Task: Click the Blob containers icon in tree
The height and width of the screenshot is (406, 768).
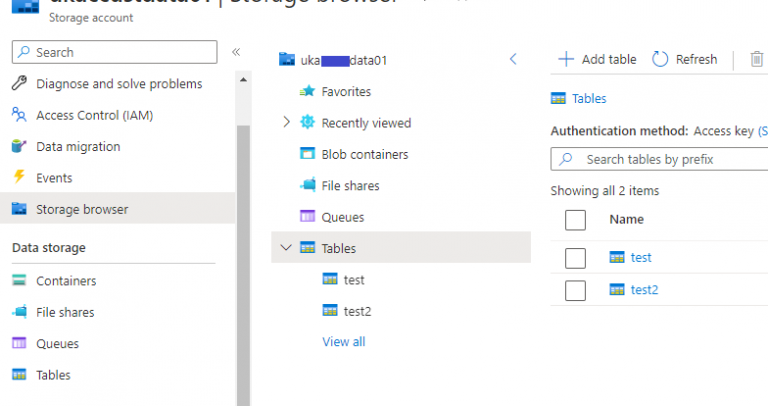Action: (307, 153)
